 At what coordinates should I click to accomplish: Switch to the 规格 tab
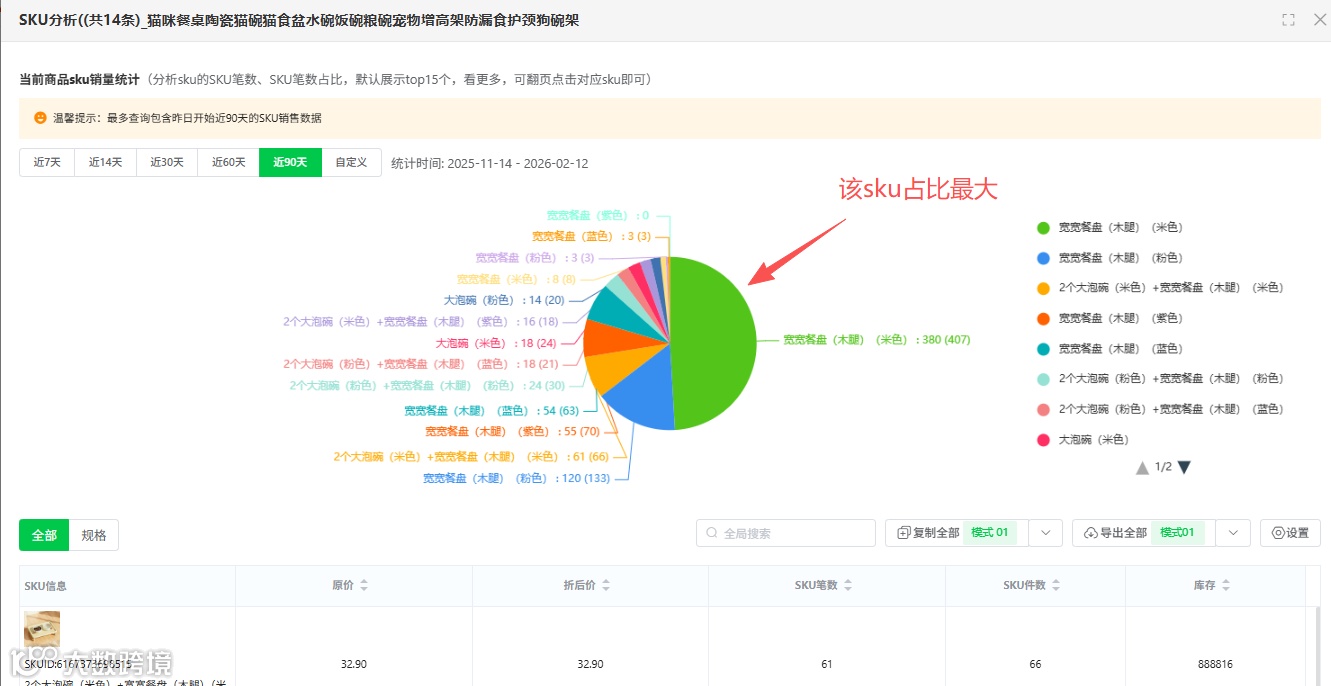(94, 535)
